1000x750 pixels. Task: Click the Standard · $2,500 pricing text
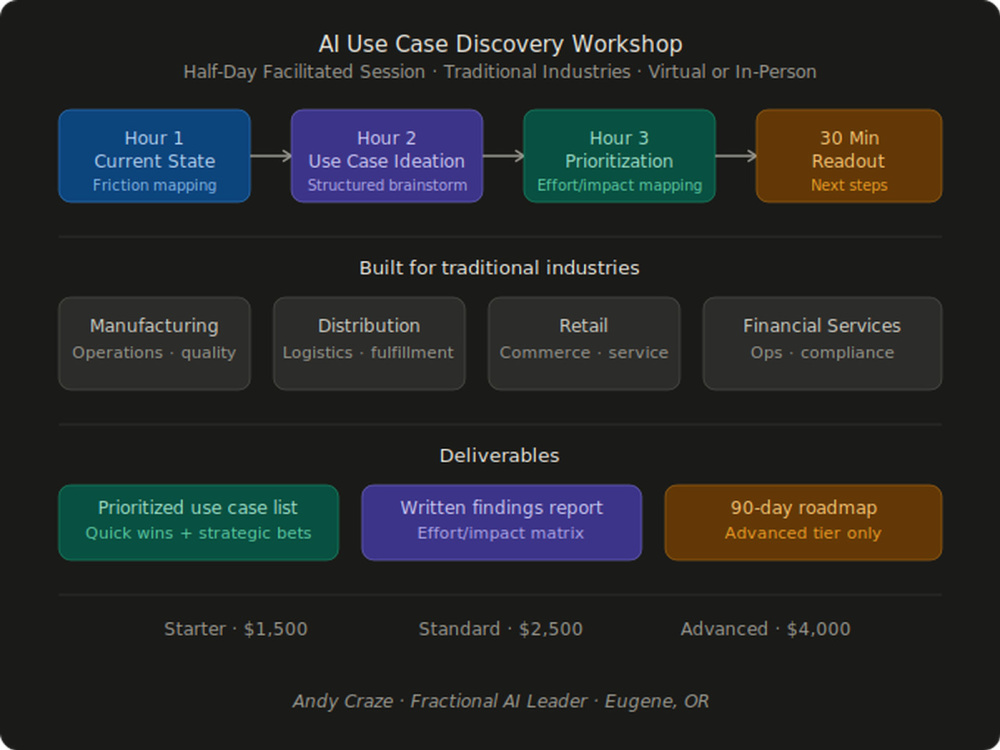click(x=501, y=629)
